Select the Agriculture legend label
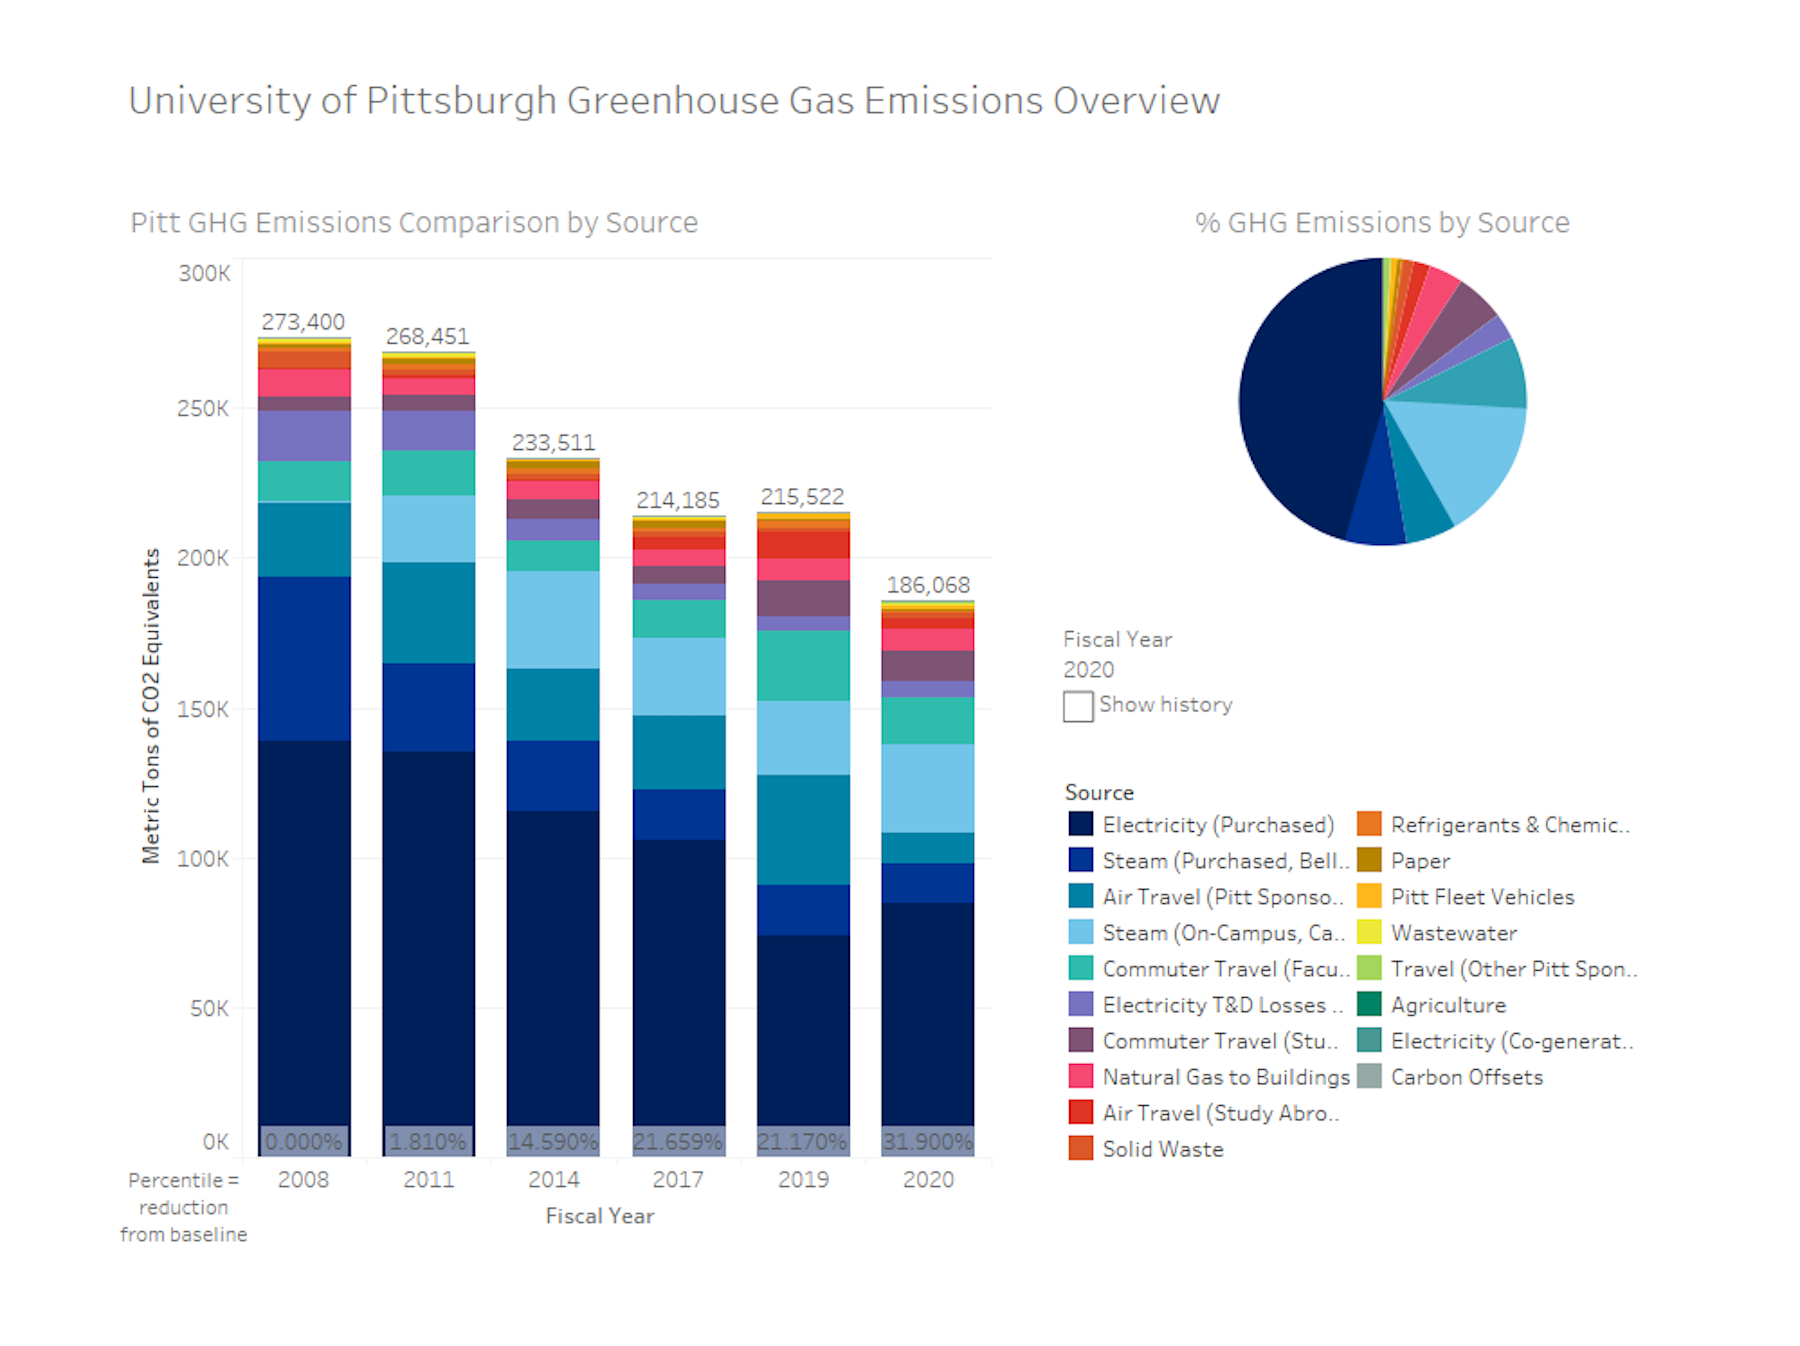 [1448, 1005]
